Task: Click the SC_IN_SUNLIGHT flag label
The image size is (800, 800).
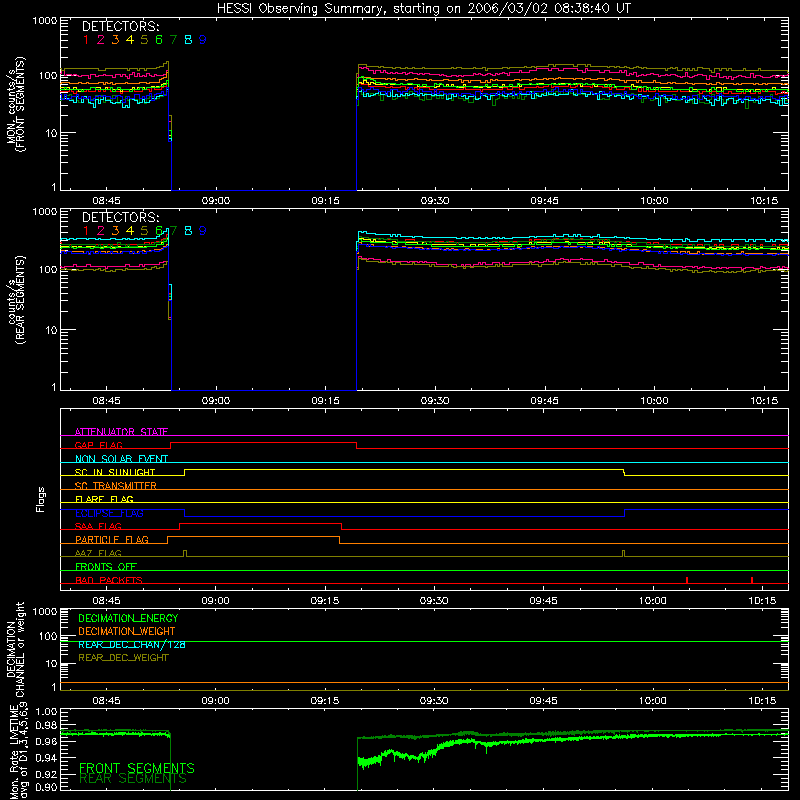Action: 115,472
